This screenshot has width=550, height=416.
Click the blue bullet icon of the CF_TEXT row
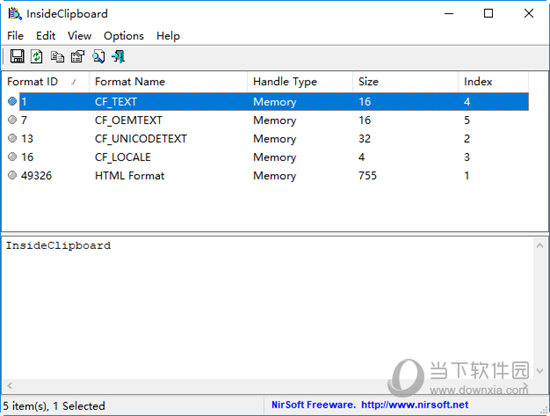coord(12,101)
